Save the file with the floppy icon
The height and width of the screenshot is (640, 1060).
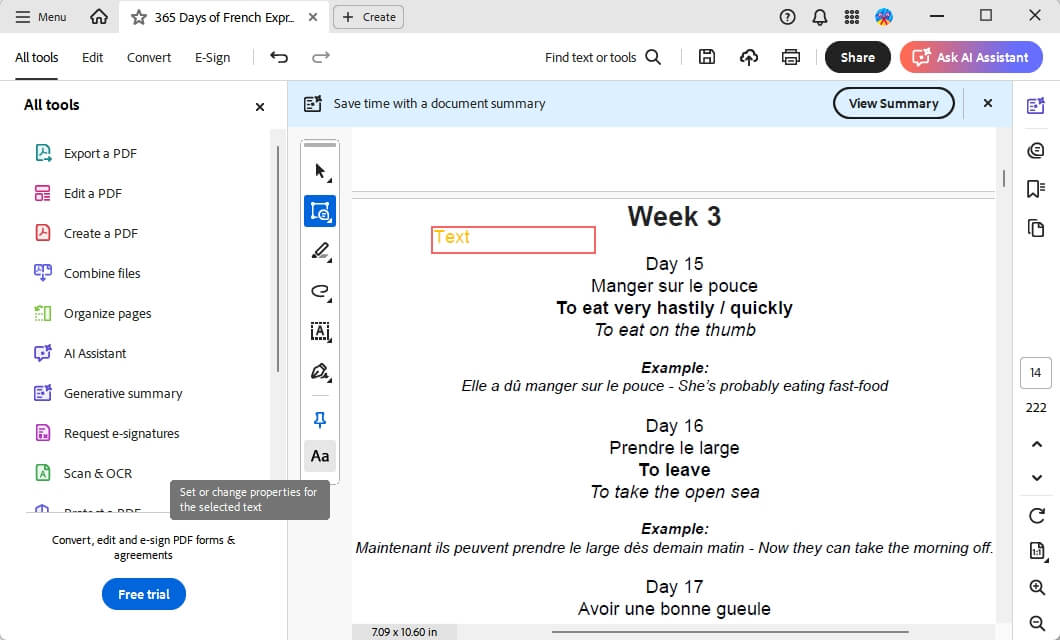pyautogui.click(x=706, y=57)
